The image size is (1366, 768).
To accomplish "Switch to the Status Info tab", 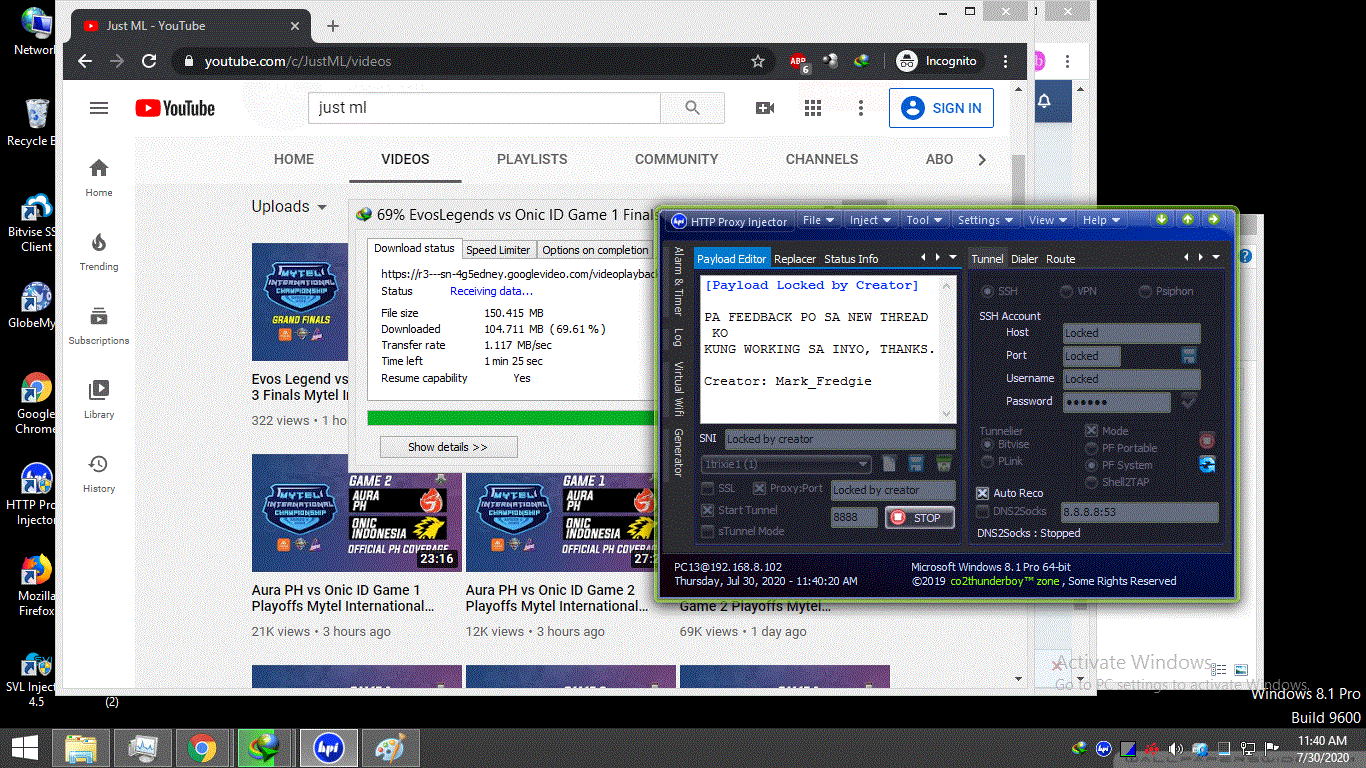I will pyautogui.click(x=851, y=259).
